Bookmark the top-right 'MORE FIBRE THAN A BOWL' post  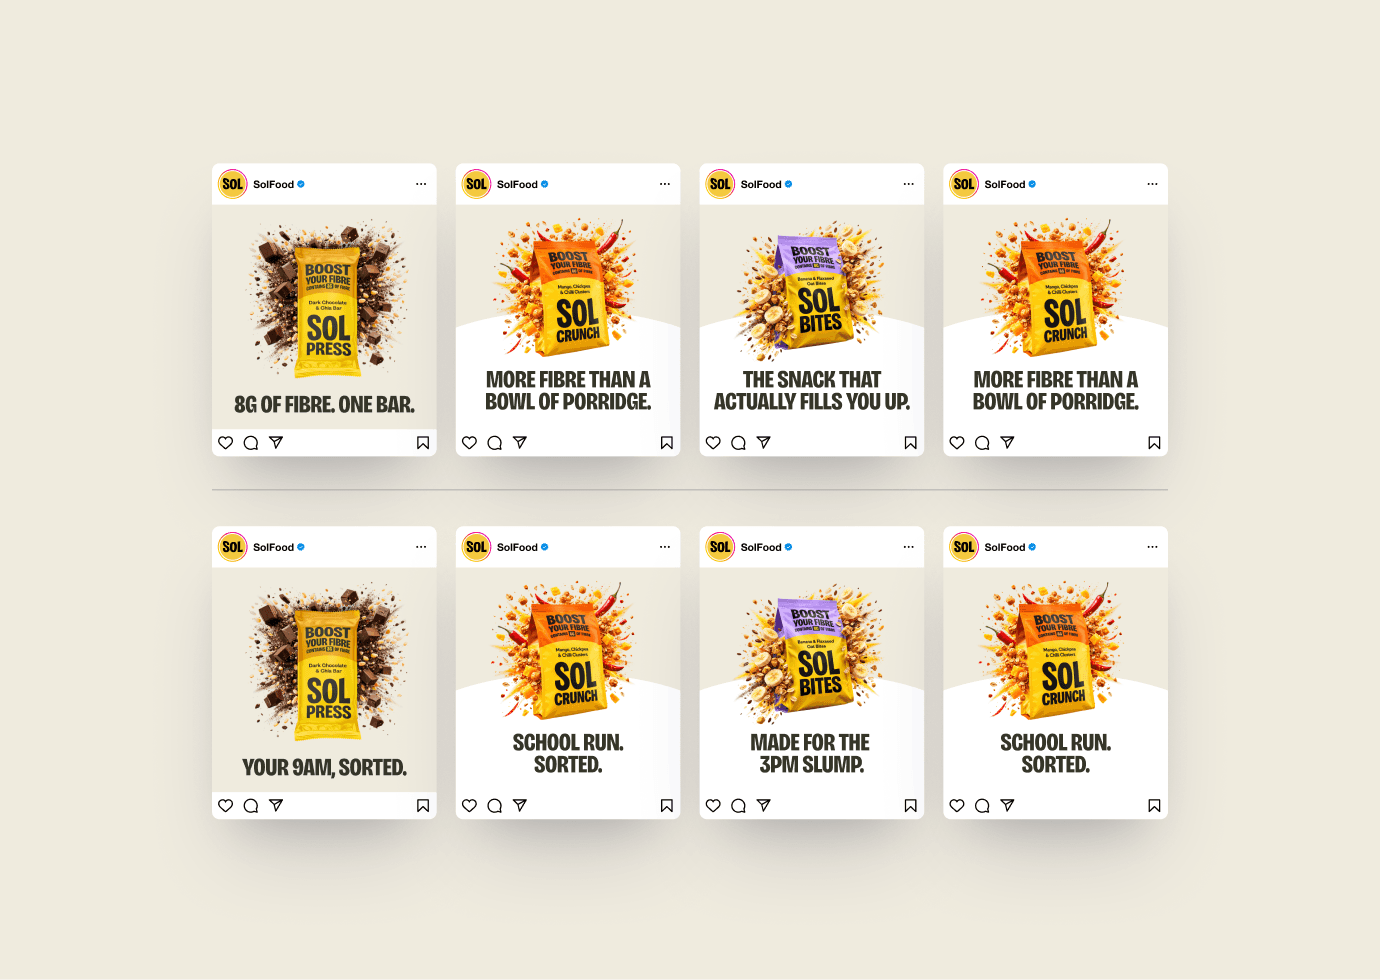(x=1154, y=443)
